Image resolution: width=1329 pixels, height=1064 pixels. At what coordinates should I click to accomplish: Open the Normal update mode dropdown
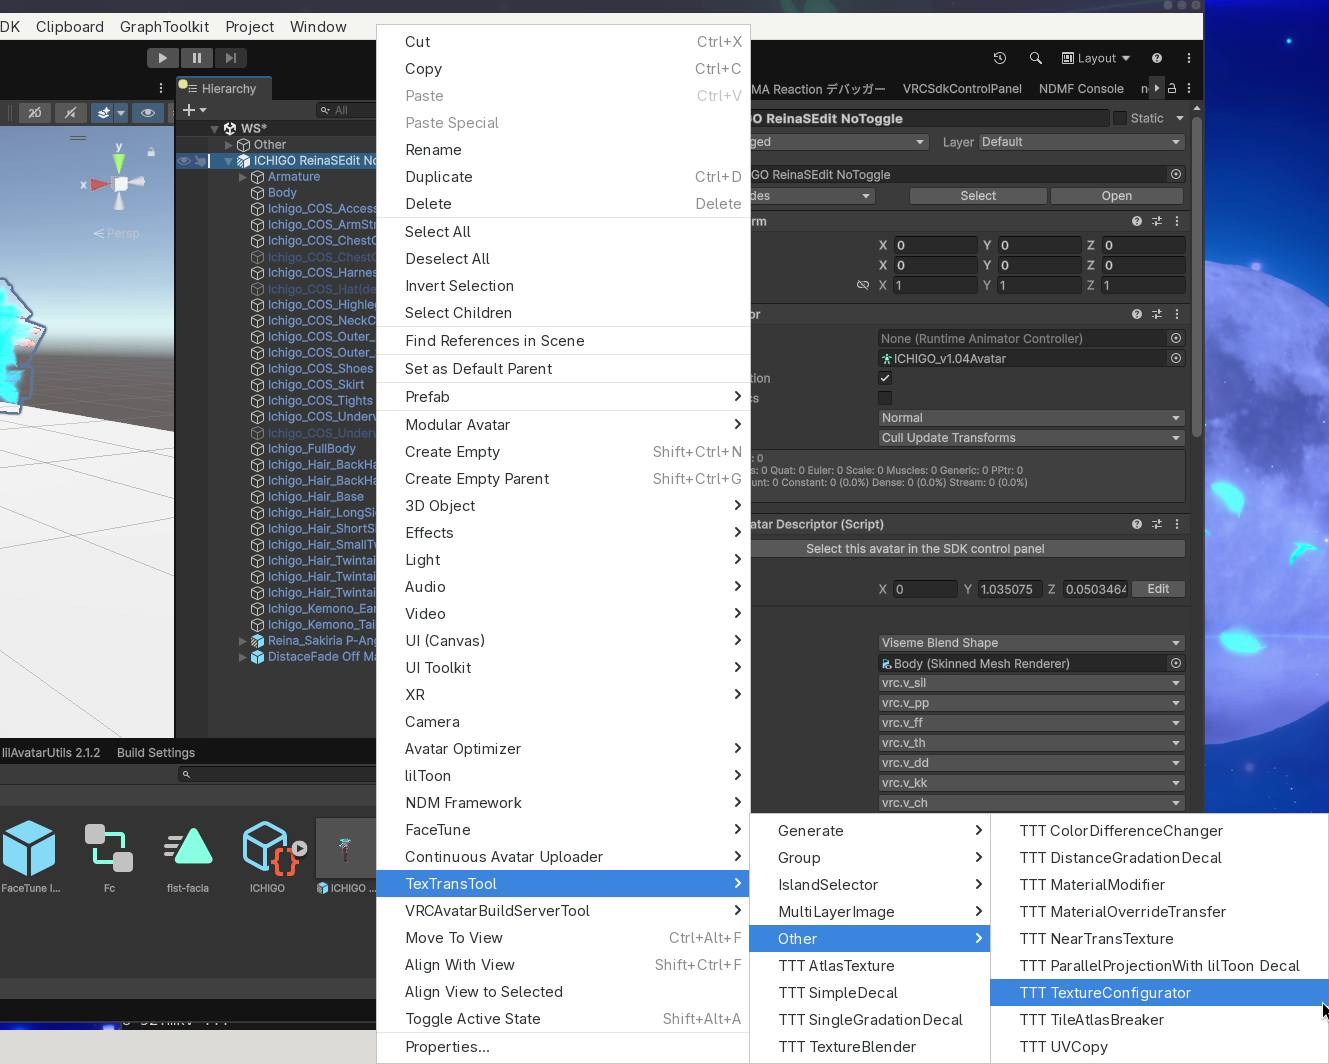click(1031, 418)
